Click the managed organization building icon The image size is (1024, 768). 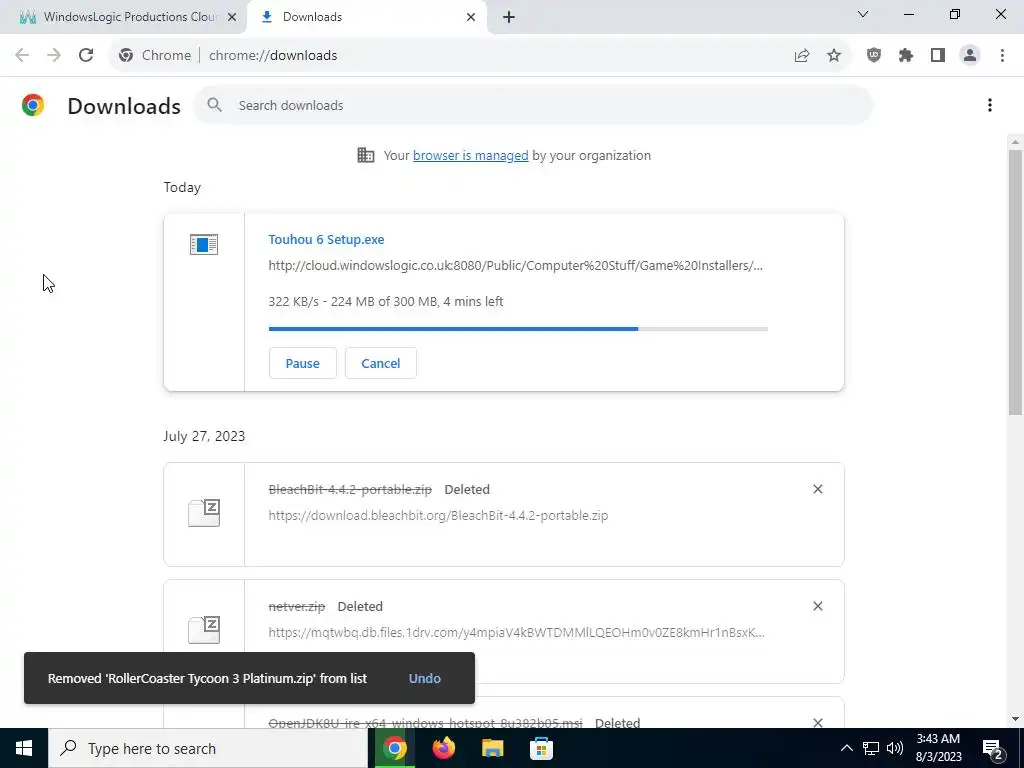pos(366,155)
